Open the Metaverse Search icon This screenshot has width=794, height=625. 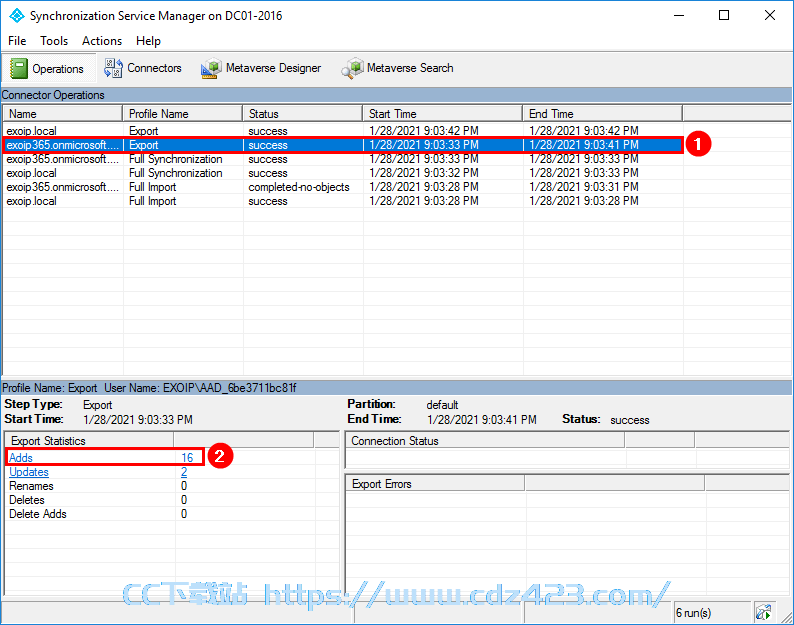pos(352,68)
